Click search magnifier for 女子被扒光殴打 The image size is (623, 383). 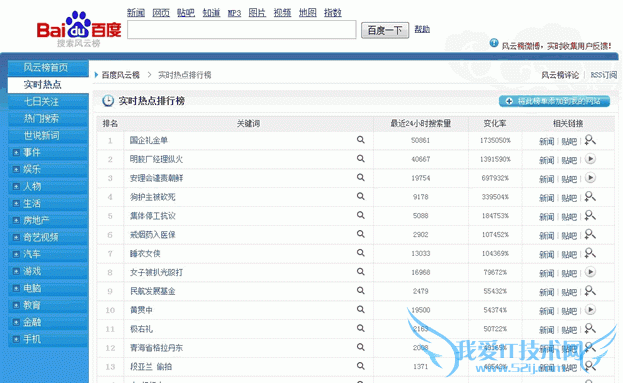[x=360, y=272]
